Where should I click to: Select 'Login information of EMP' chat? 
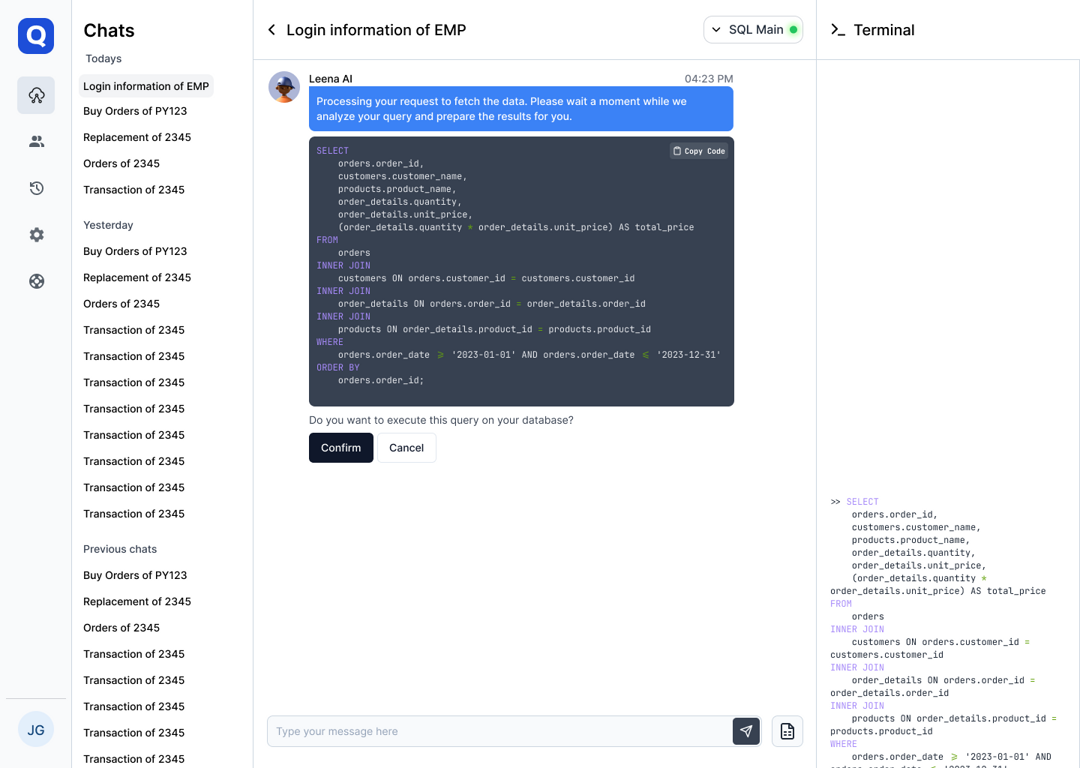(146, 86)
